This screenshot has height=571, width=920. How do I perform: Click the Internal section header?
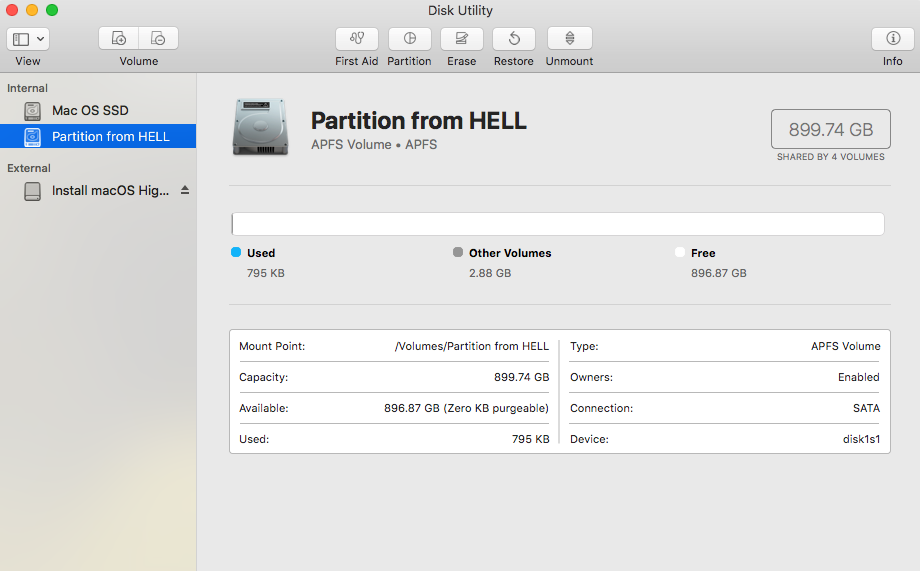(28, 88)
